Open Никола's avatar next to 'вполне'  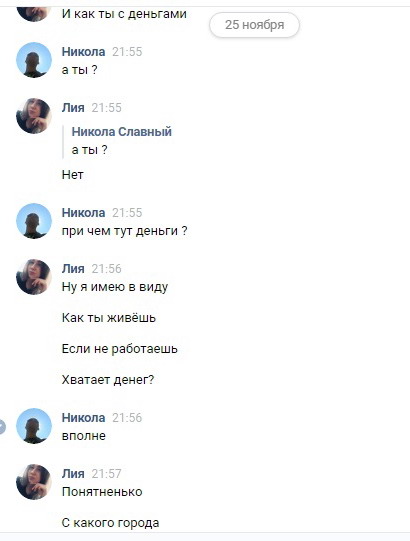point(34,426)
